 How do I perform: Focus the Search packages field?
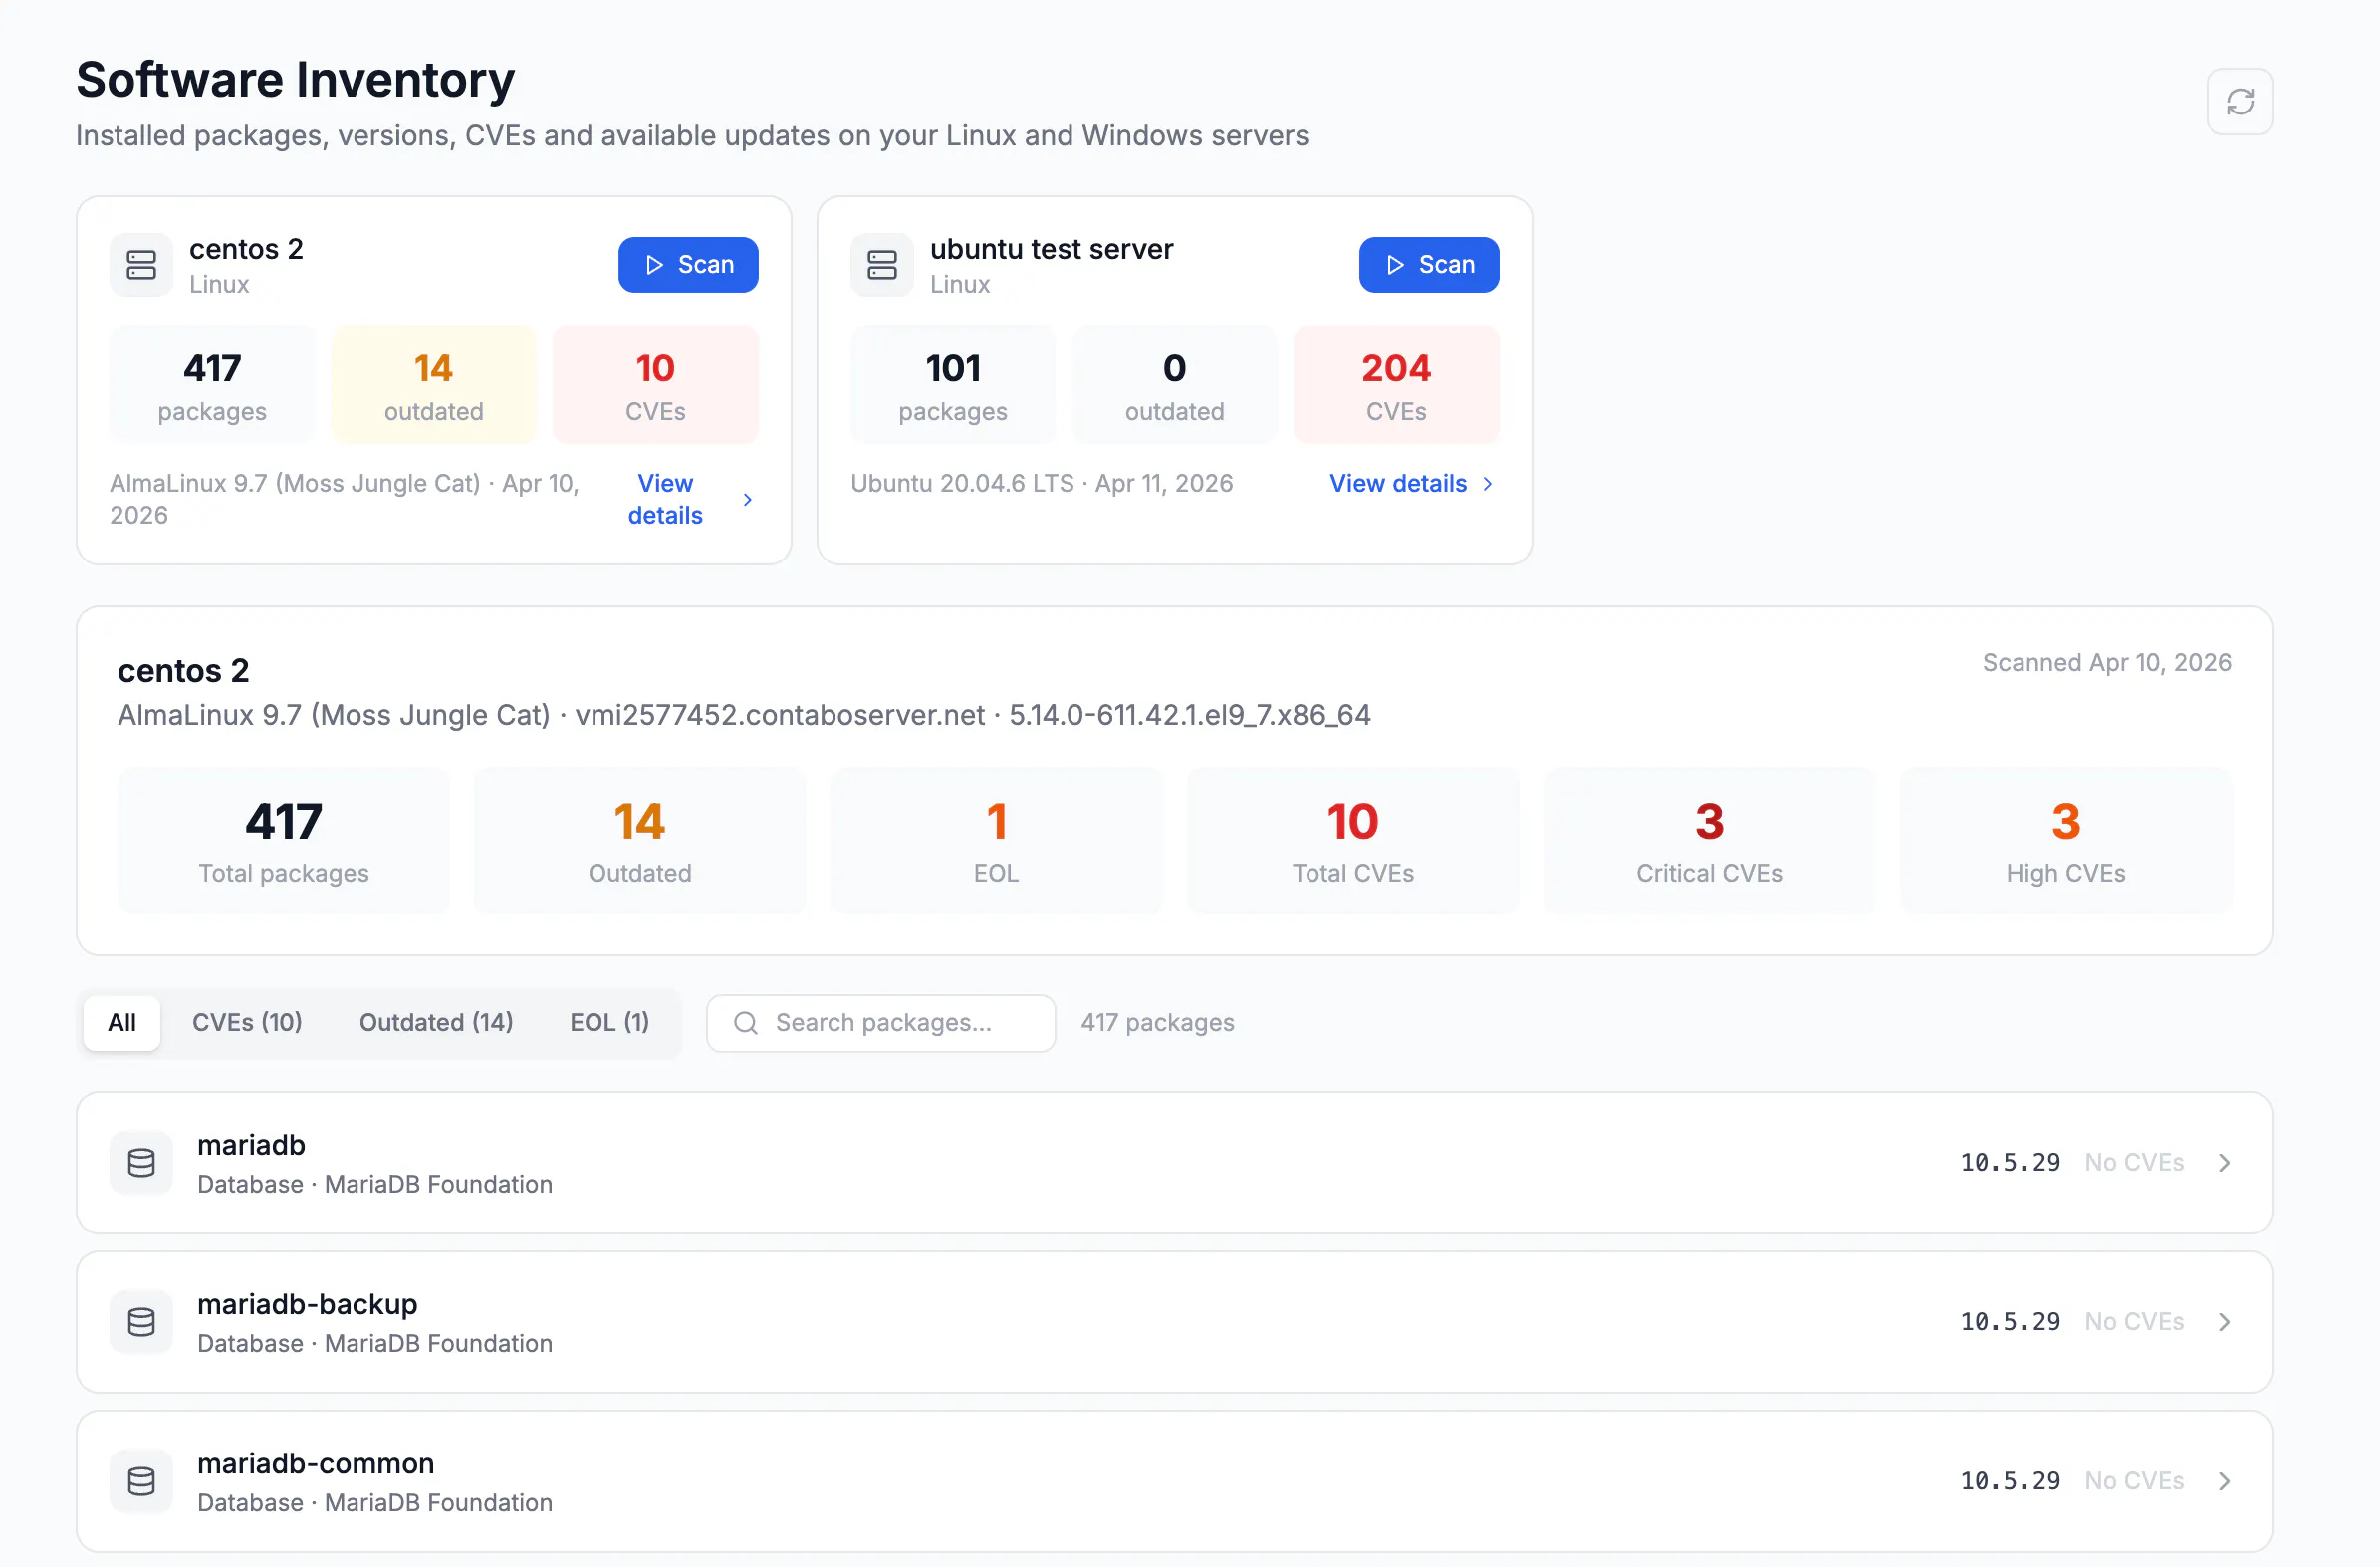click(880, 1023)
